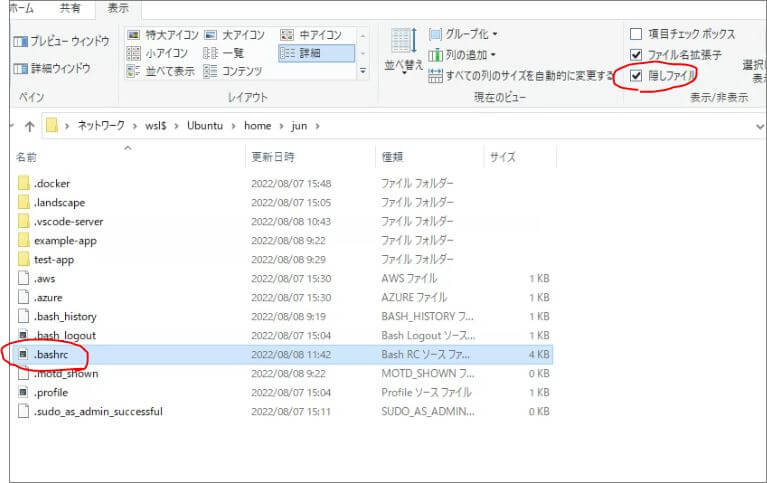The width and height of the screenshot is (767, 483).
Task: Select the .sudo_as_admin_successful file icon
Action: (x=23, y=411)
